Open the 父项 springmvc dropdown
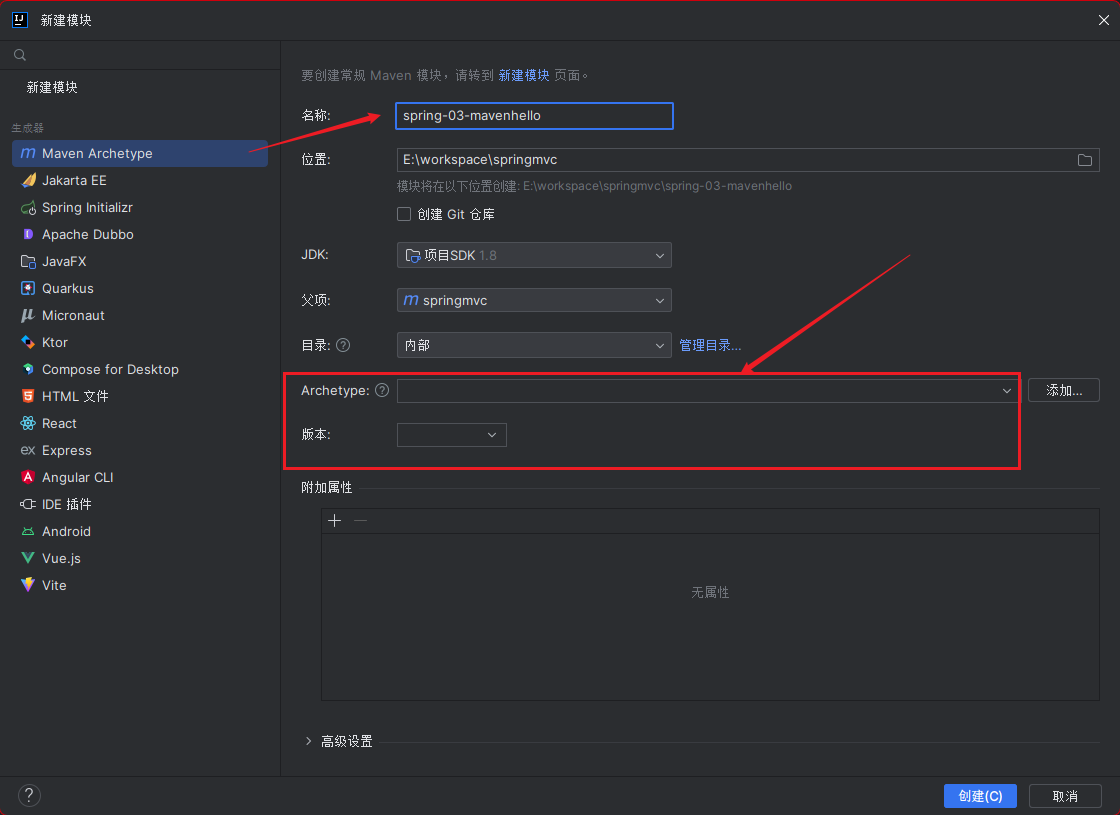The width and height of the screenshot is (1120, 815). pos(534,300)
